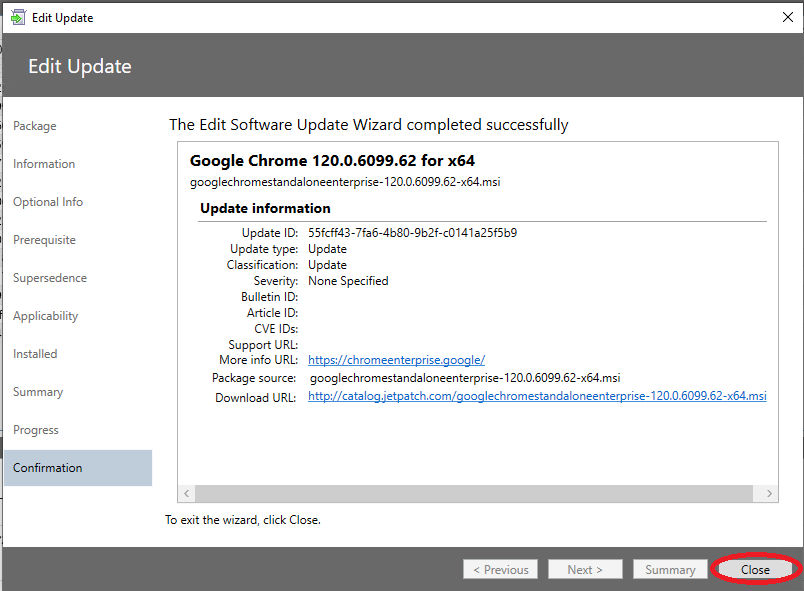Click the Package source msi filename
Image resolution: width=804 pixels, height=591 pixels.
(x=465, y=378)
